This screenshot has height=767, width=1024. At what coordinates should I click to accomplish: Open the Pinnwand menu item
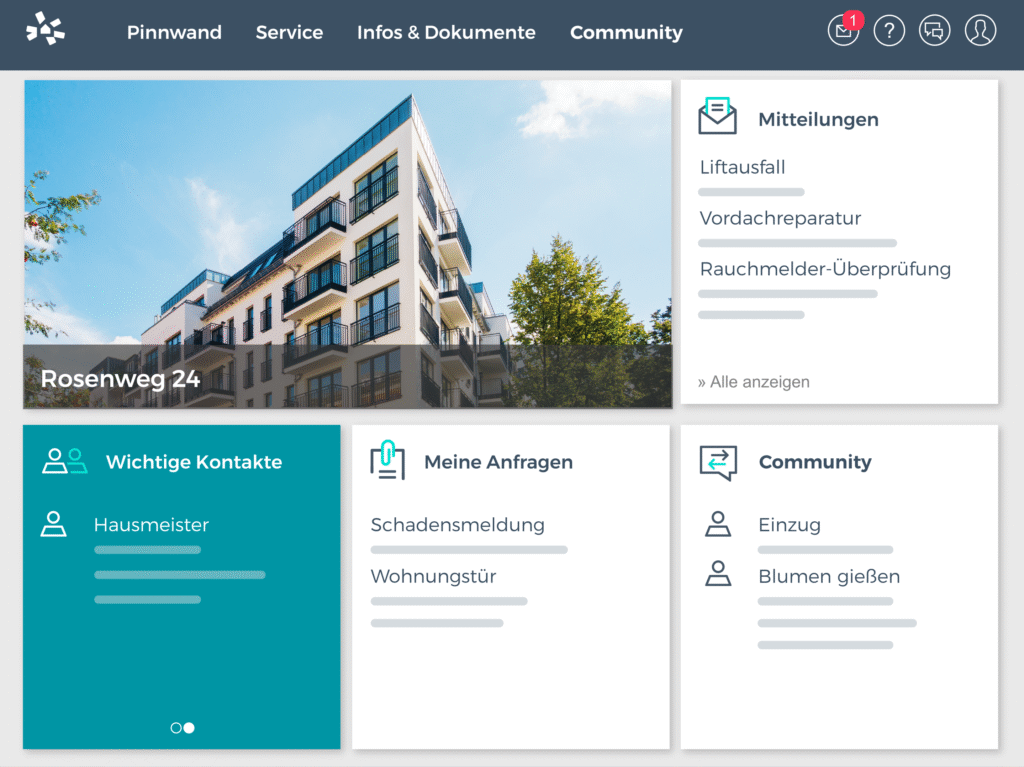point(174,32)
